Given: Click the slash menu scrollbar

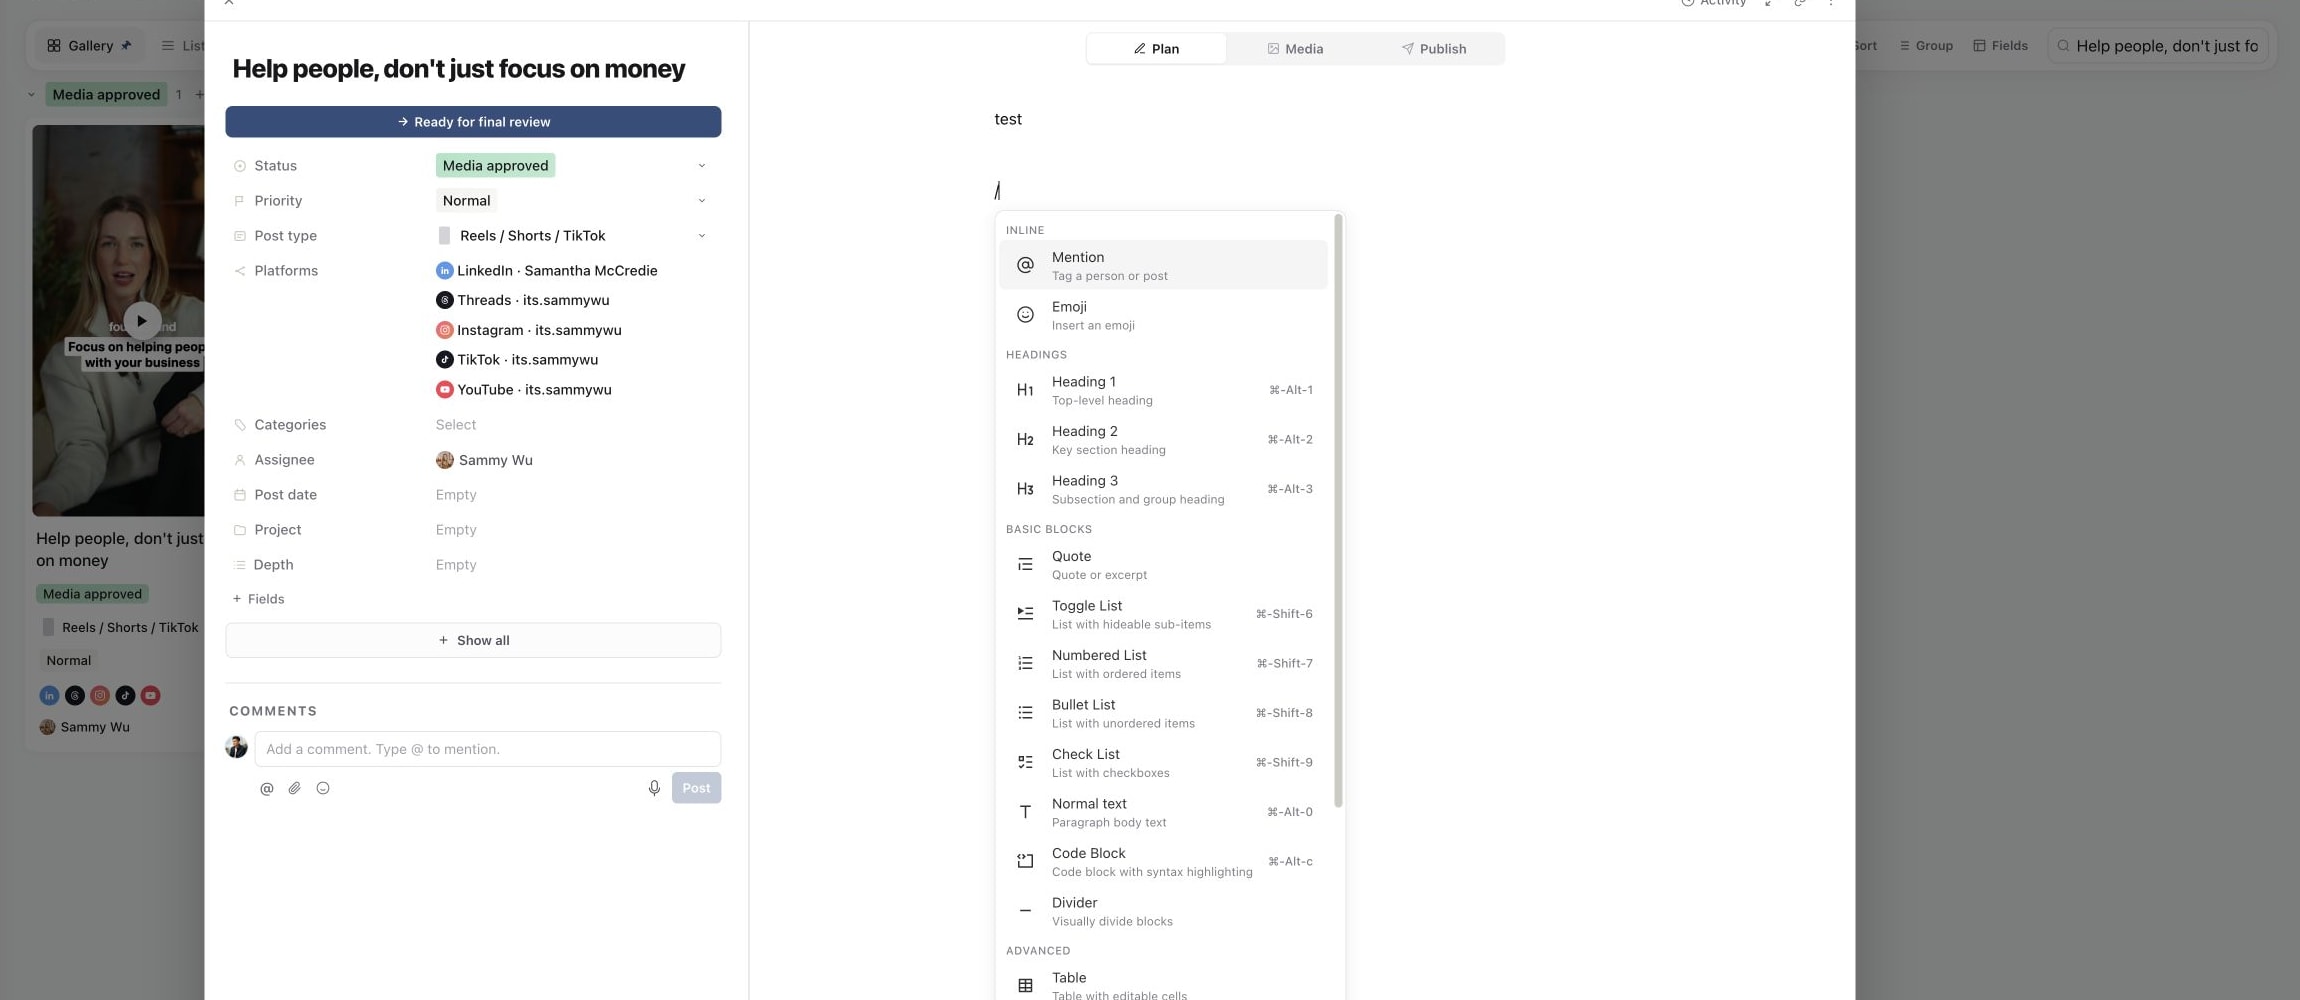Looking at the screenshot, I should click(1338, 511).
